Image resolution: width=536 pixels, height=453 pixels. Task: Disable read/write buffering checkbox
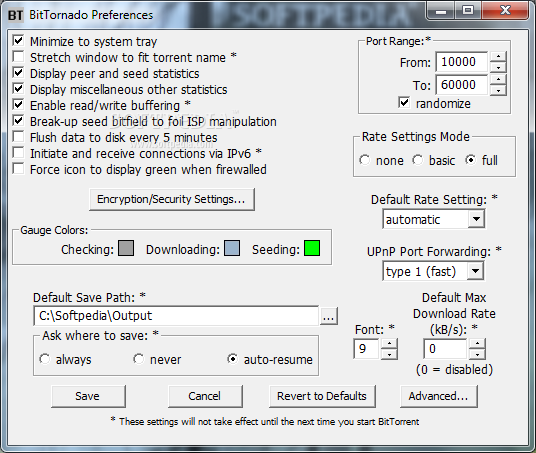point(18,105)
